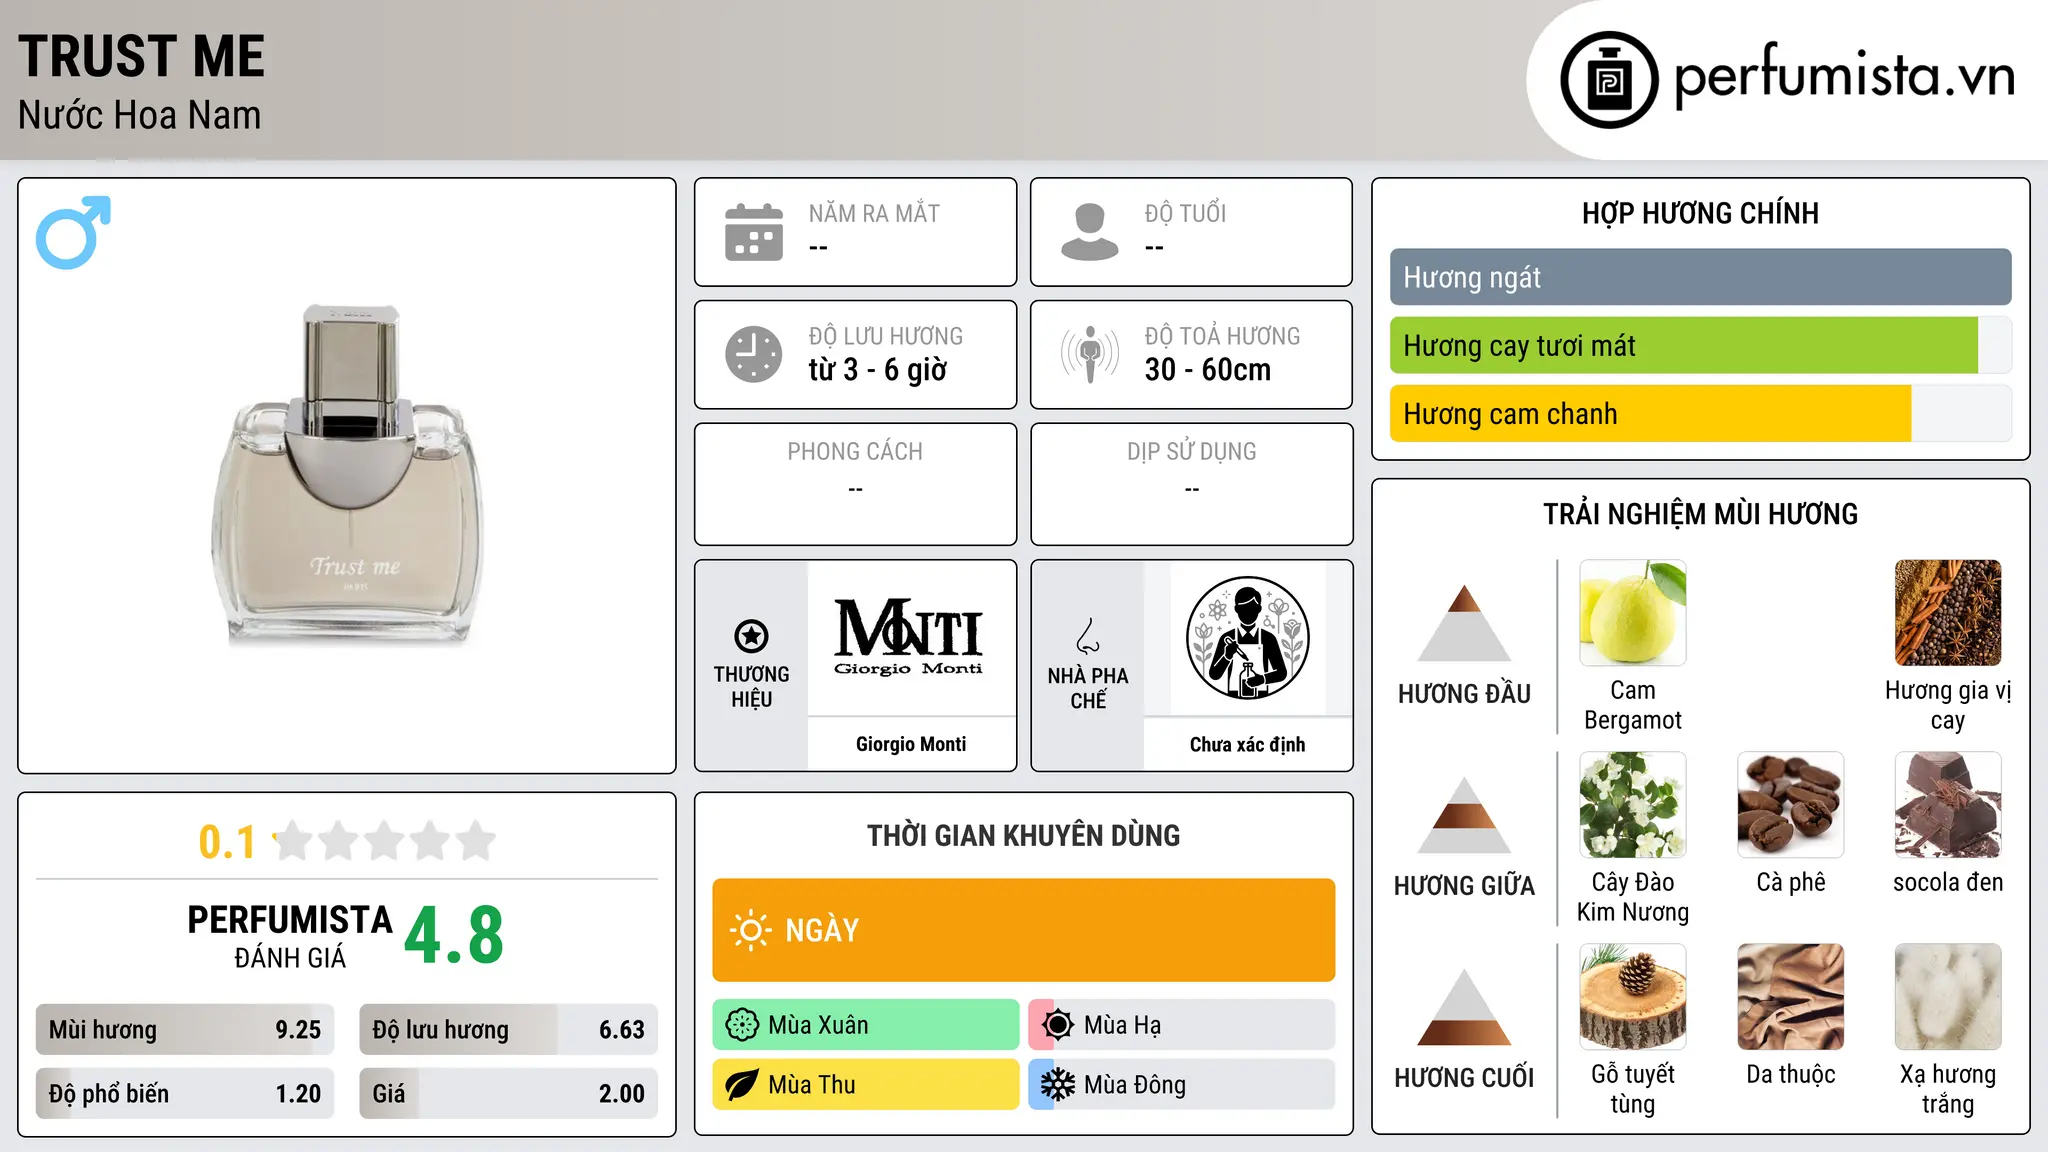Viewport: 2048px width, 1152px height.
Task: Select the Cam Bergamot note image
Action: [x=1633, y=613]
